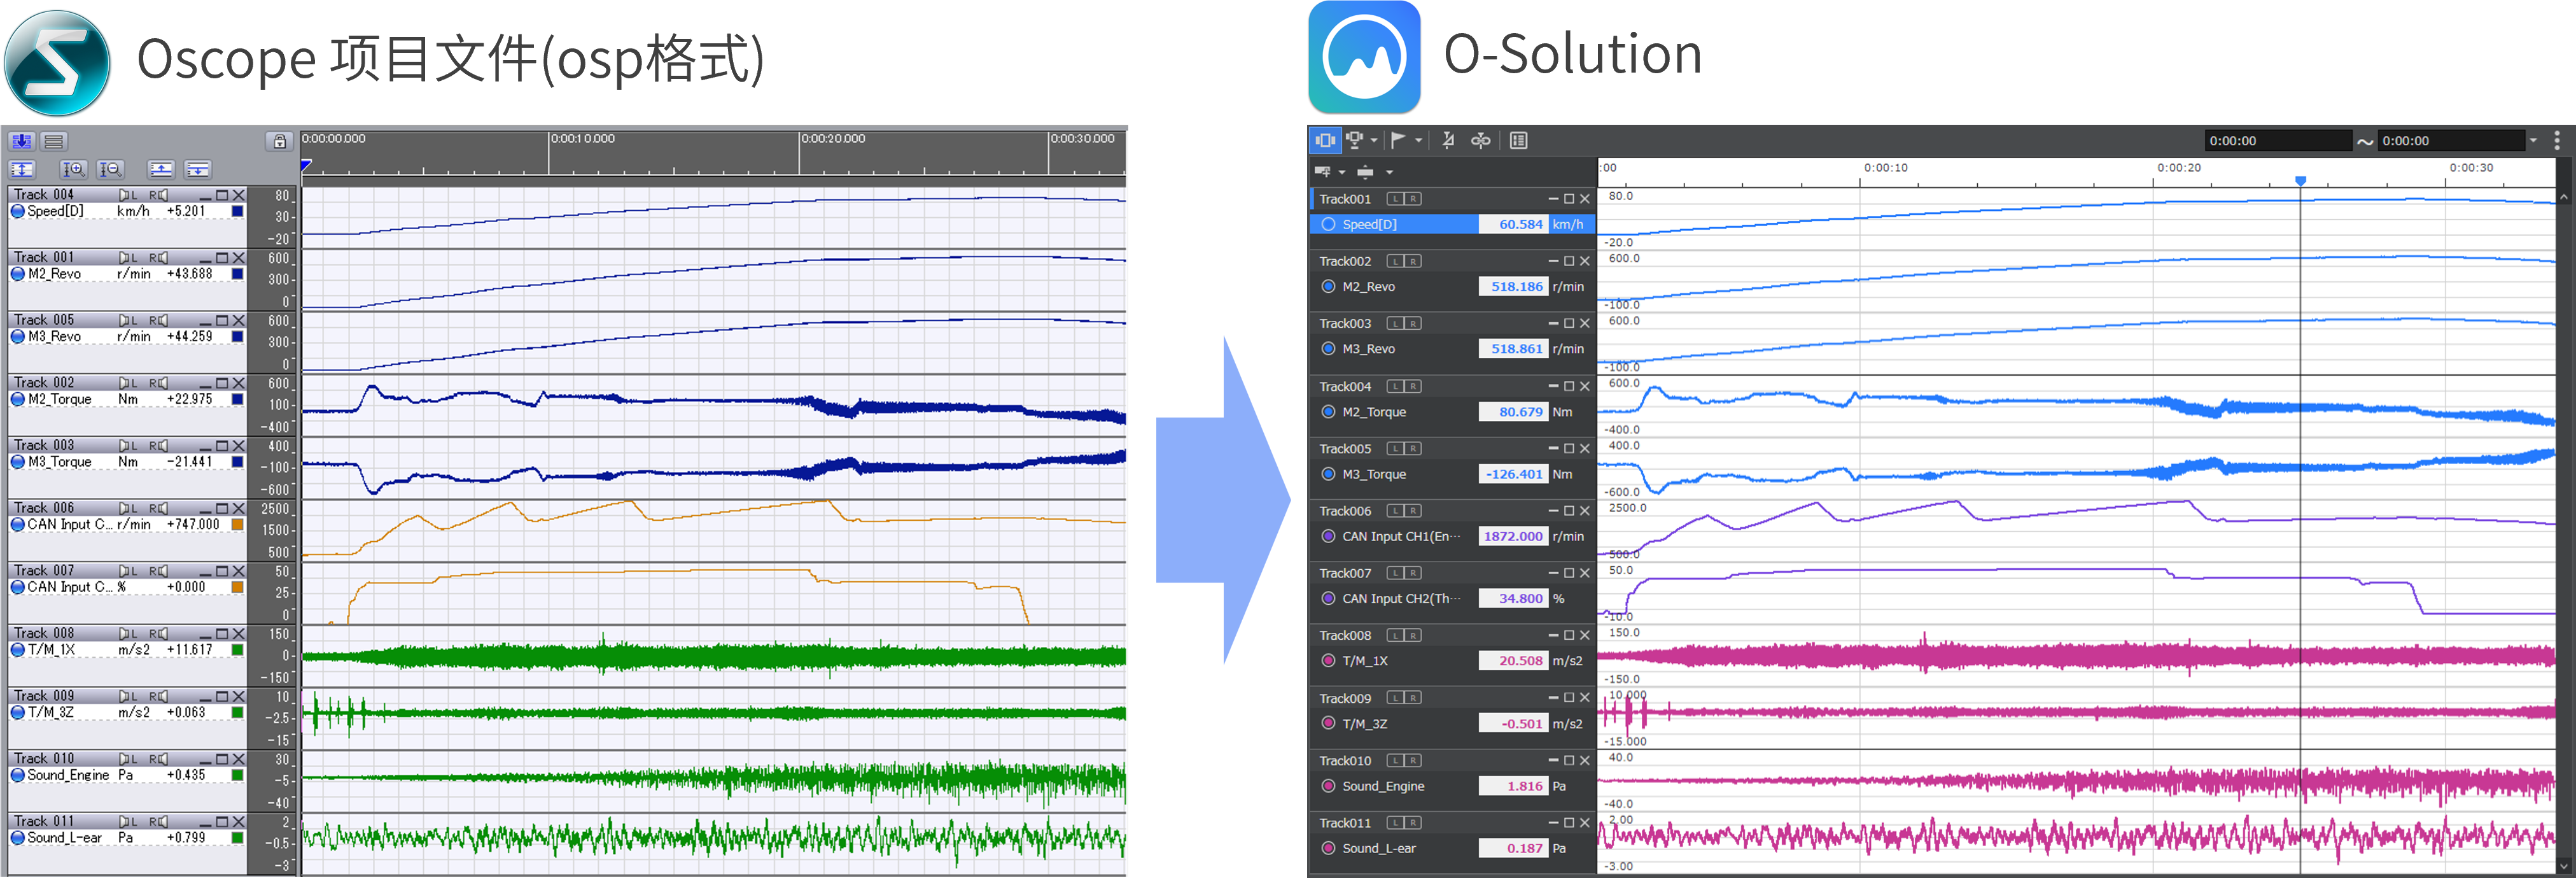The height and width of the screenshot is (878, 2576).
Task: Click the fit-track-height icon in Oscope
Action: tap(22, 169)
